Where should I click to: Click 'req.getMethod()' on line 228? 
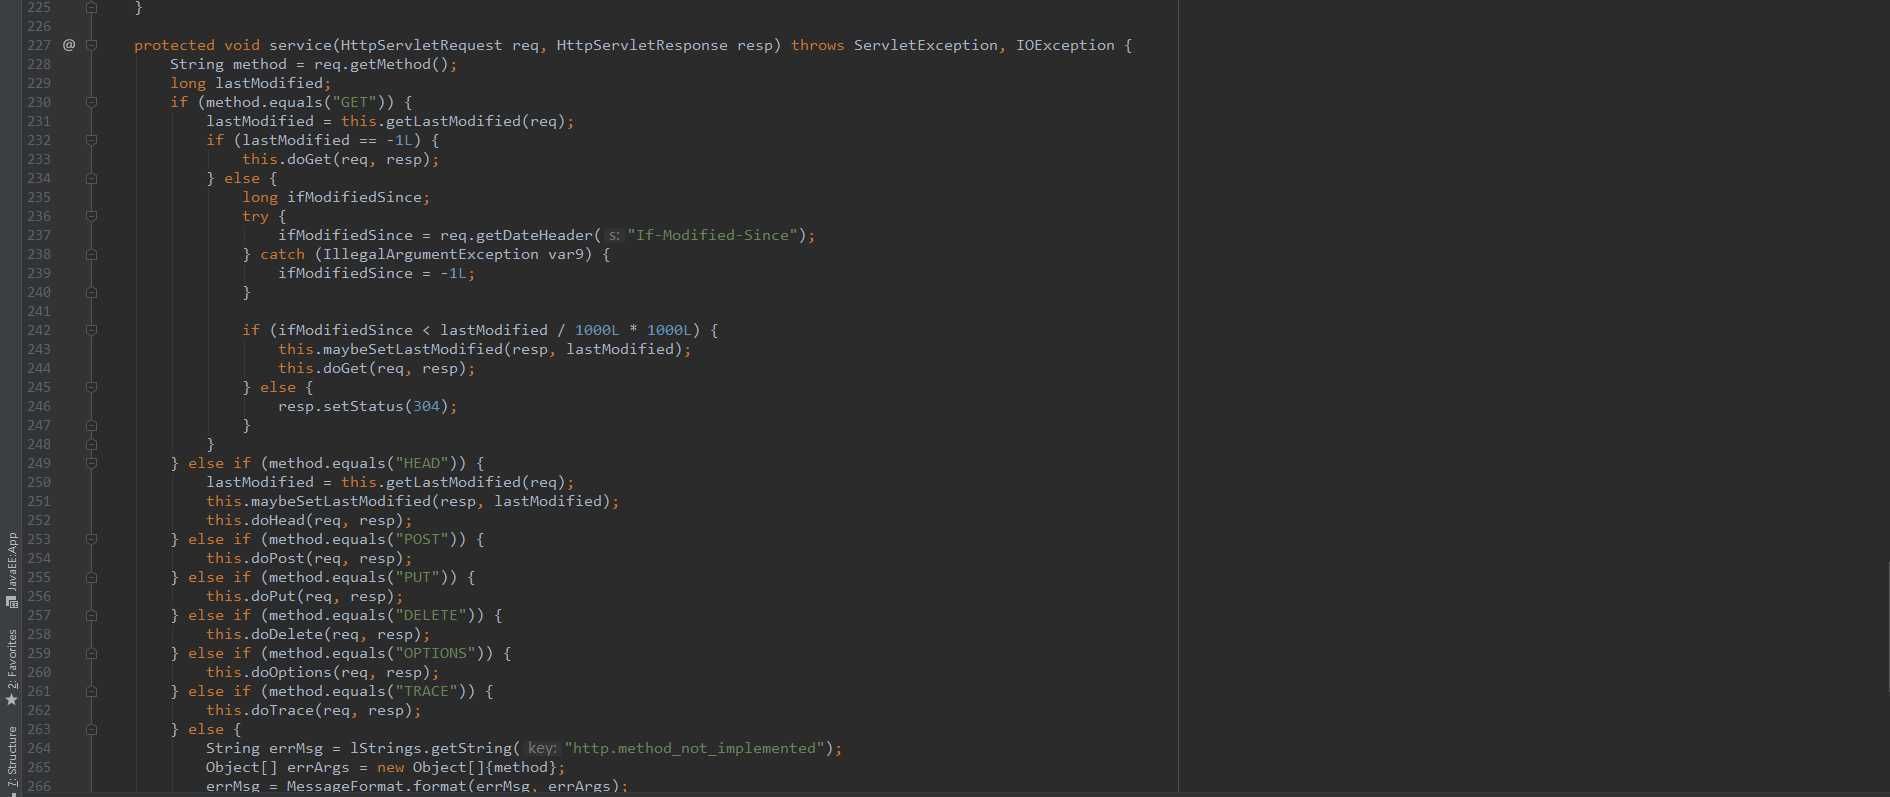pyautogui.click(x=381, y=64)
